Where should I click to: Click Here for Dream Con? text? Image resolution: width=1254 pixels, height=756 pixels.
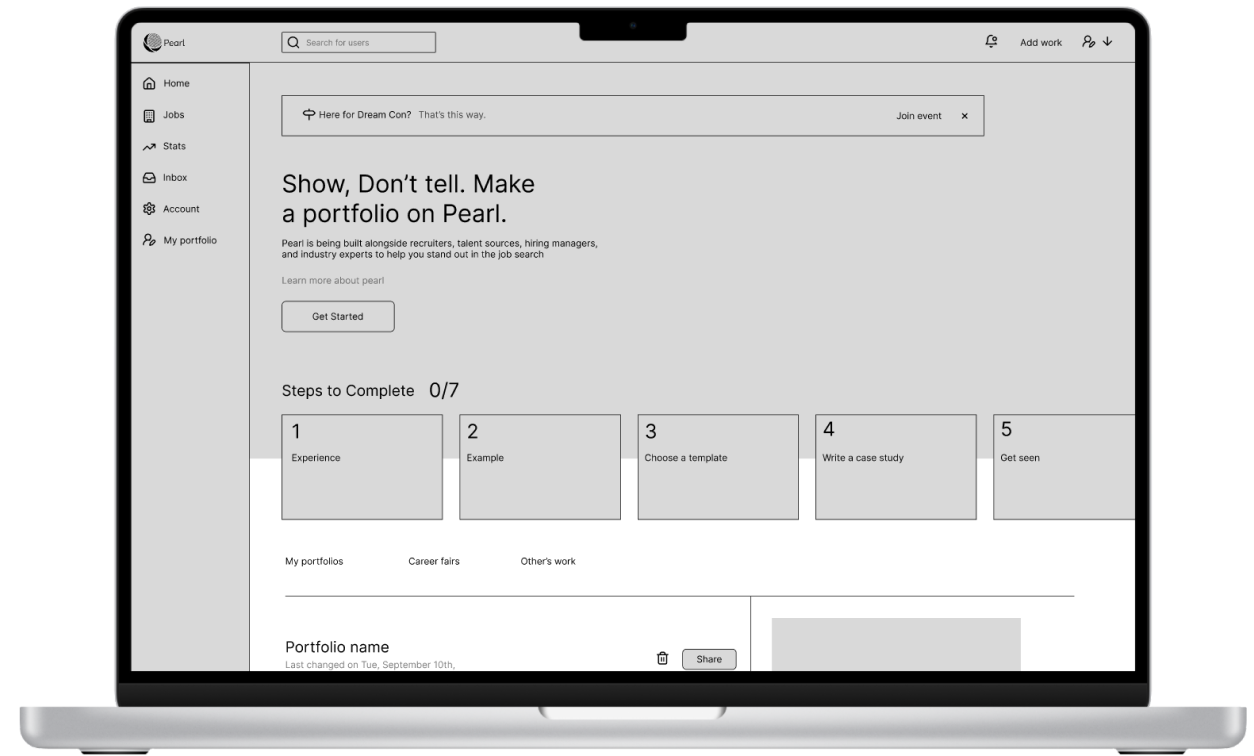click(x=365, y=115)
